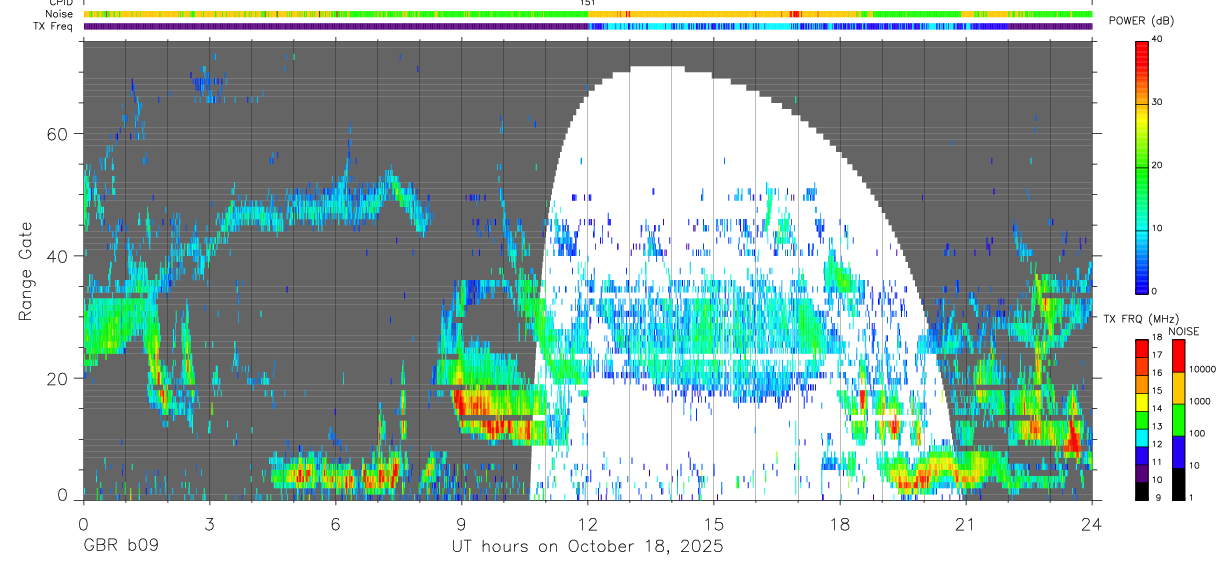1228x567 pixels.
Task: Click the x-axis title UT hours on October 18, 2025
Action: [587, 546]
